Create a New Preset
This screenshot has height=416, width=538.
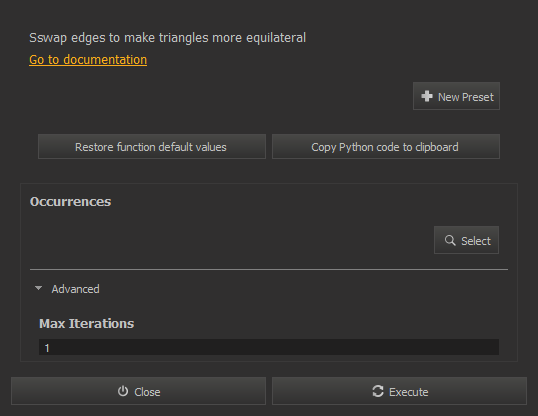456,96
